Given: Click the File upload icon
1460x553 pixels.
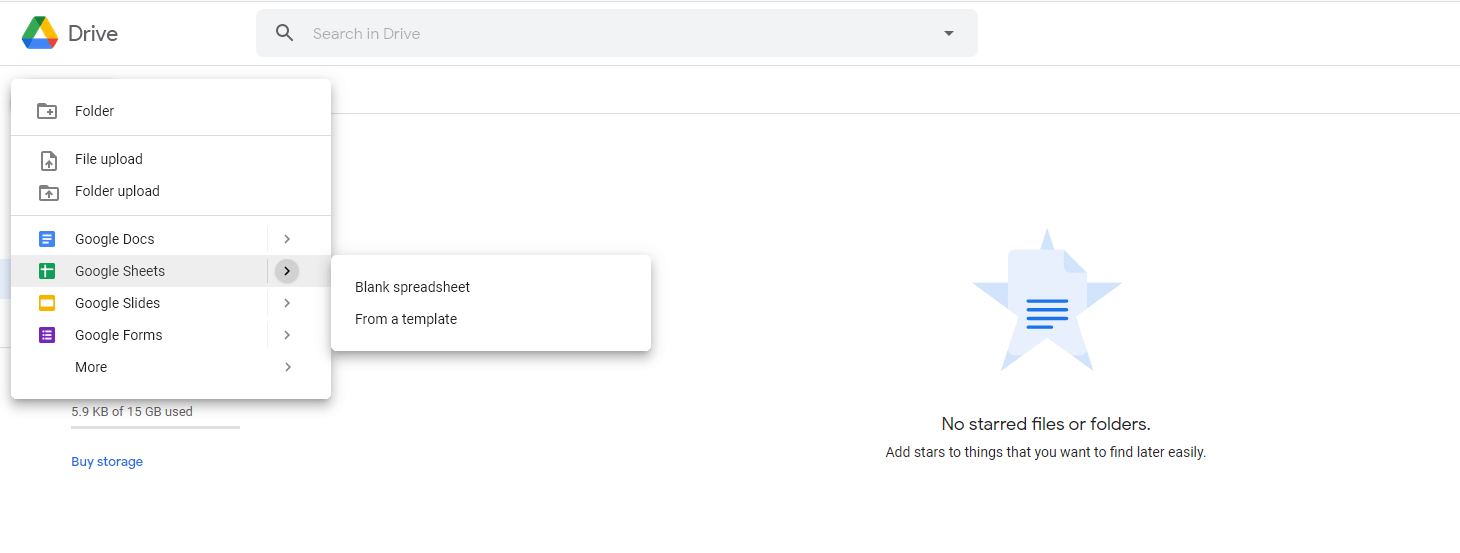Looking at the screenshot, I should [x=47, y=160].
